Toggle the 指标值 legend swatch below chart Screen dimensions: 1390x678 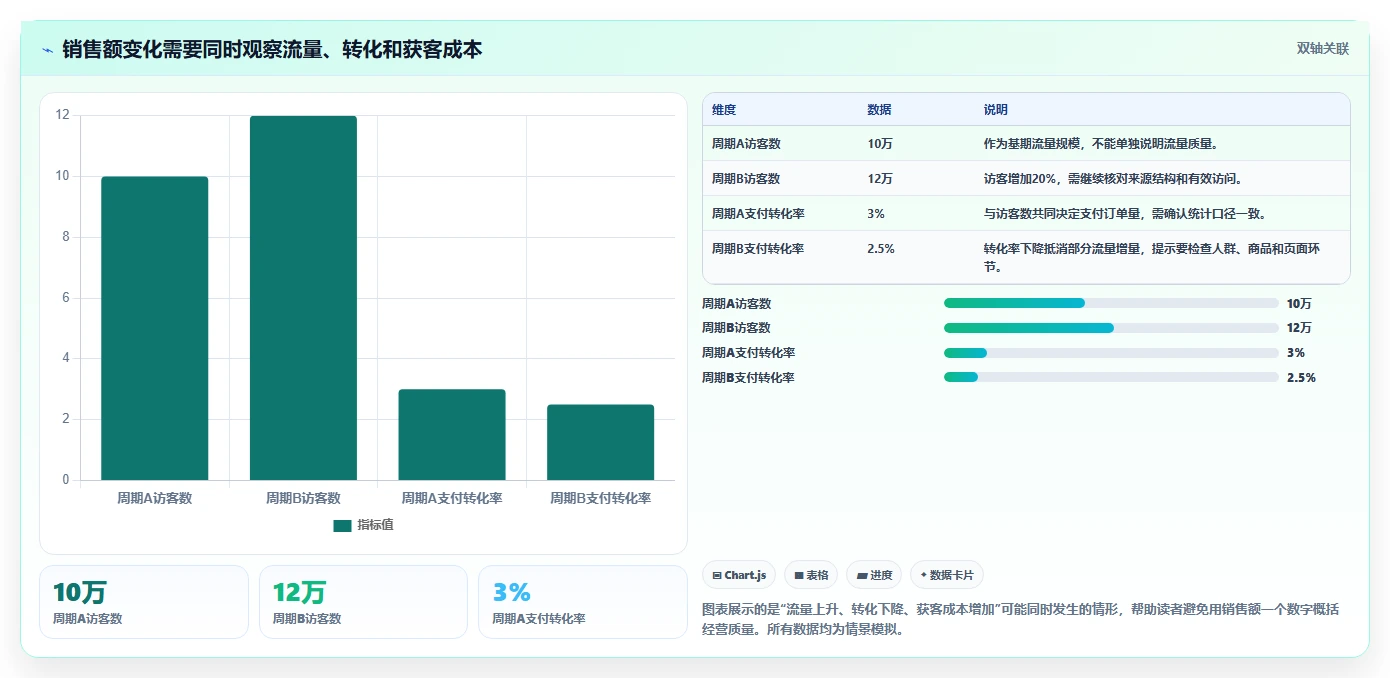tap(342, 525)
